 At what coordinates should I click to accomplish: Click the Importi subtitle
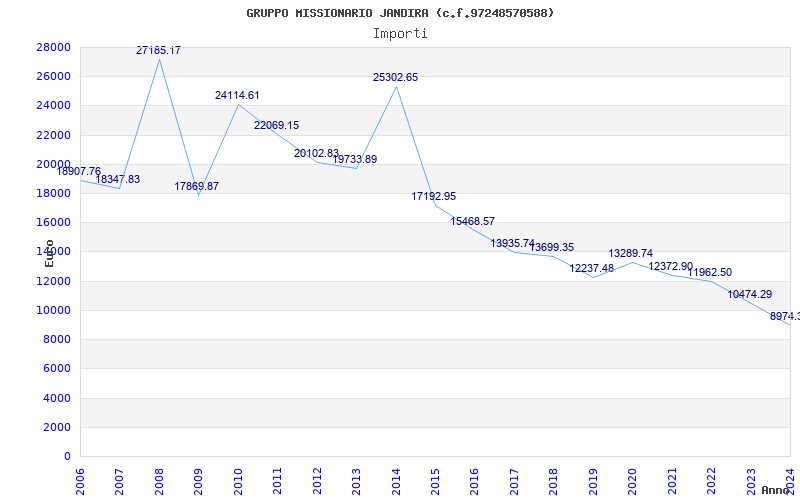tap(400, 34)
